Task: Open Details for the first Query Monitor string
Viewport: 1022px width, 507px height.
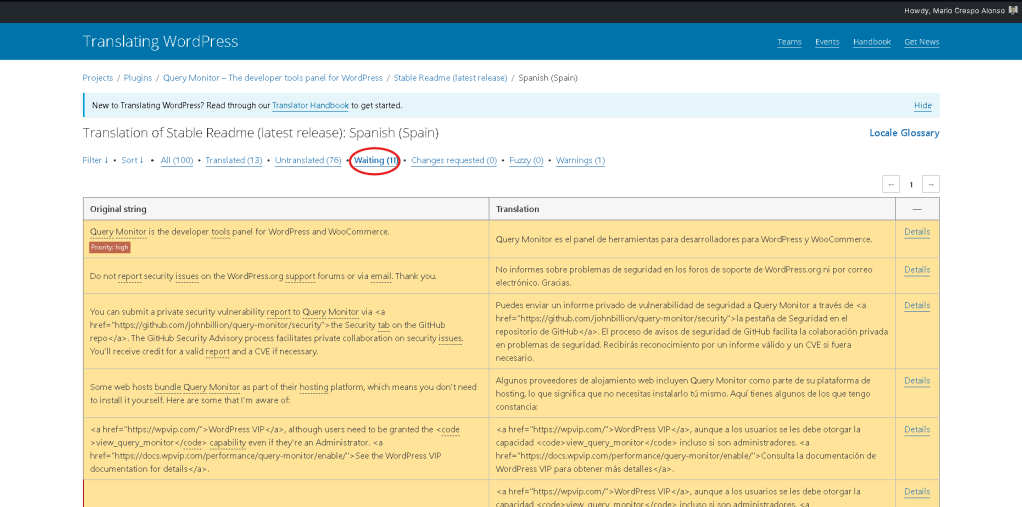Action: (x=917, y=232)
